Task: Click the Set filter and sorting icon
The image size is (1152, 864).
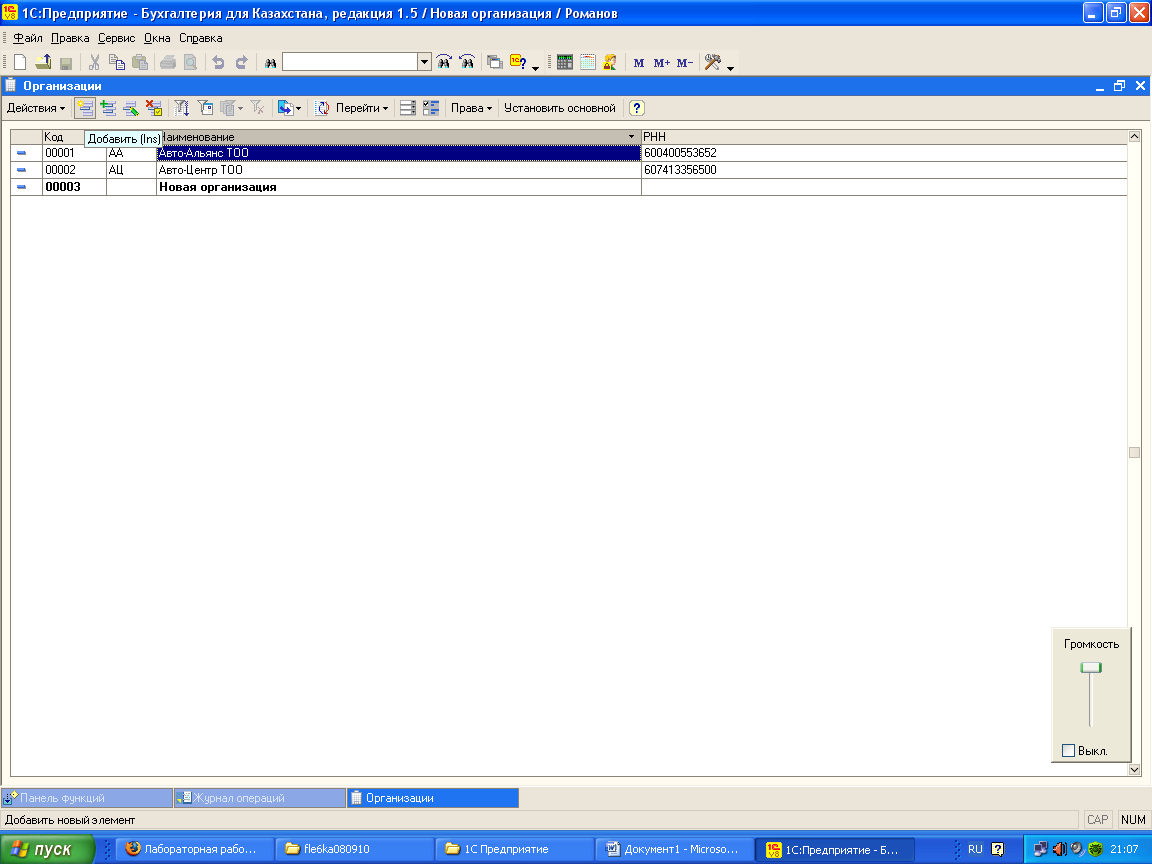Action: [x=181, y=108]
